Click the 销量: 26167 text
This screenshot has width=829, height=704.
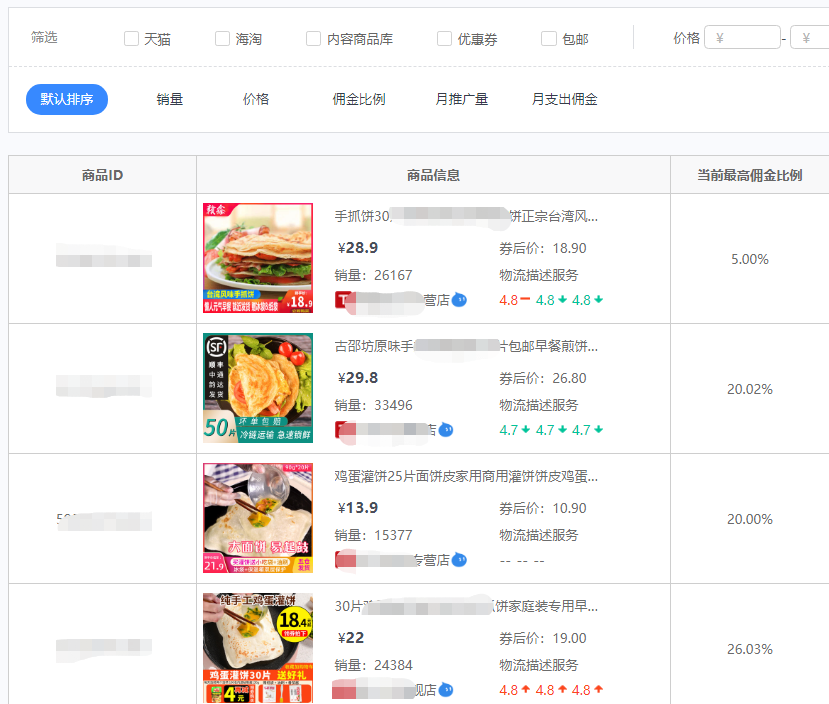[x=373, y=275]
